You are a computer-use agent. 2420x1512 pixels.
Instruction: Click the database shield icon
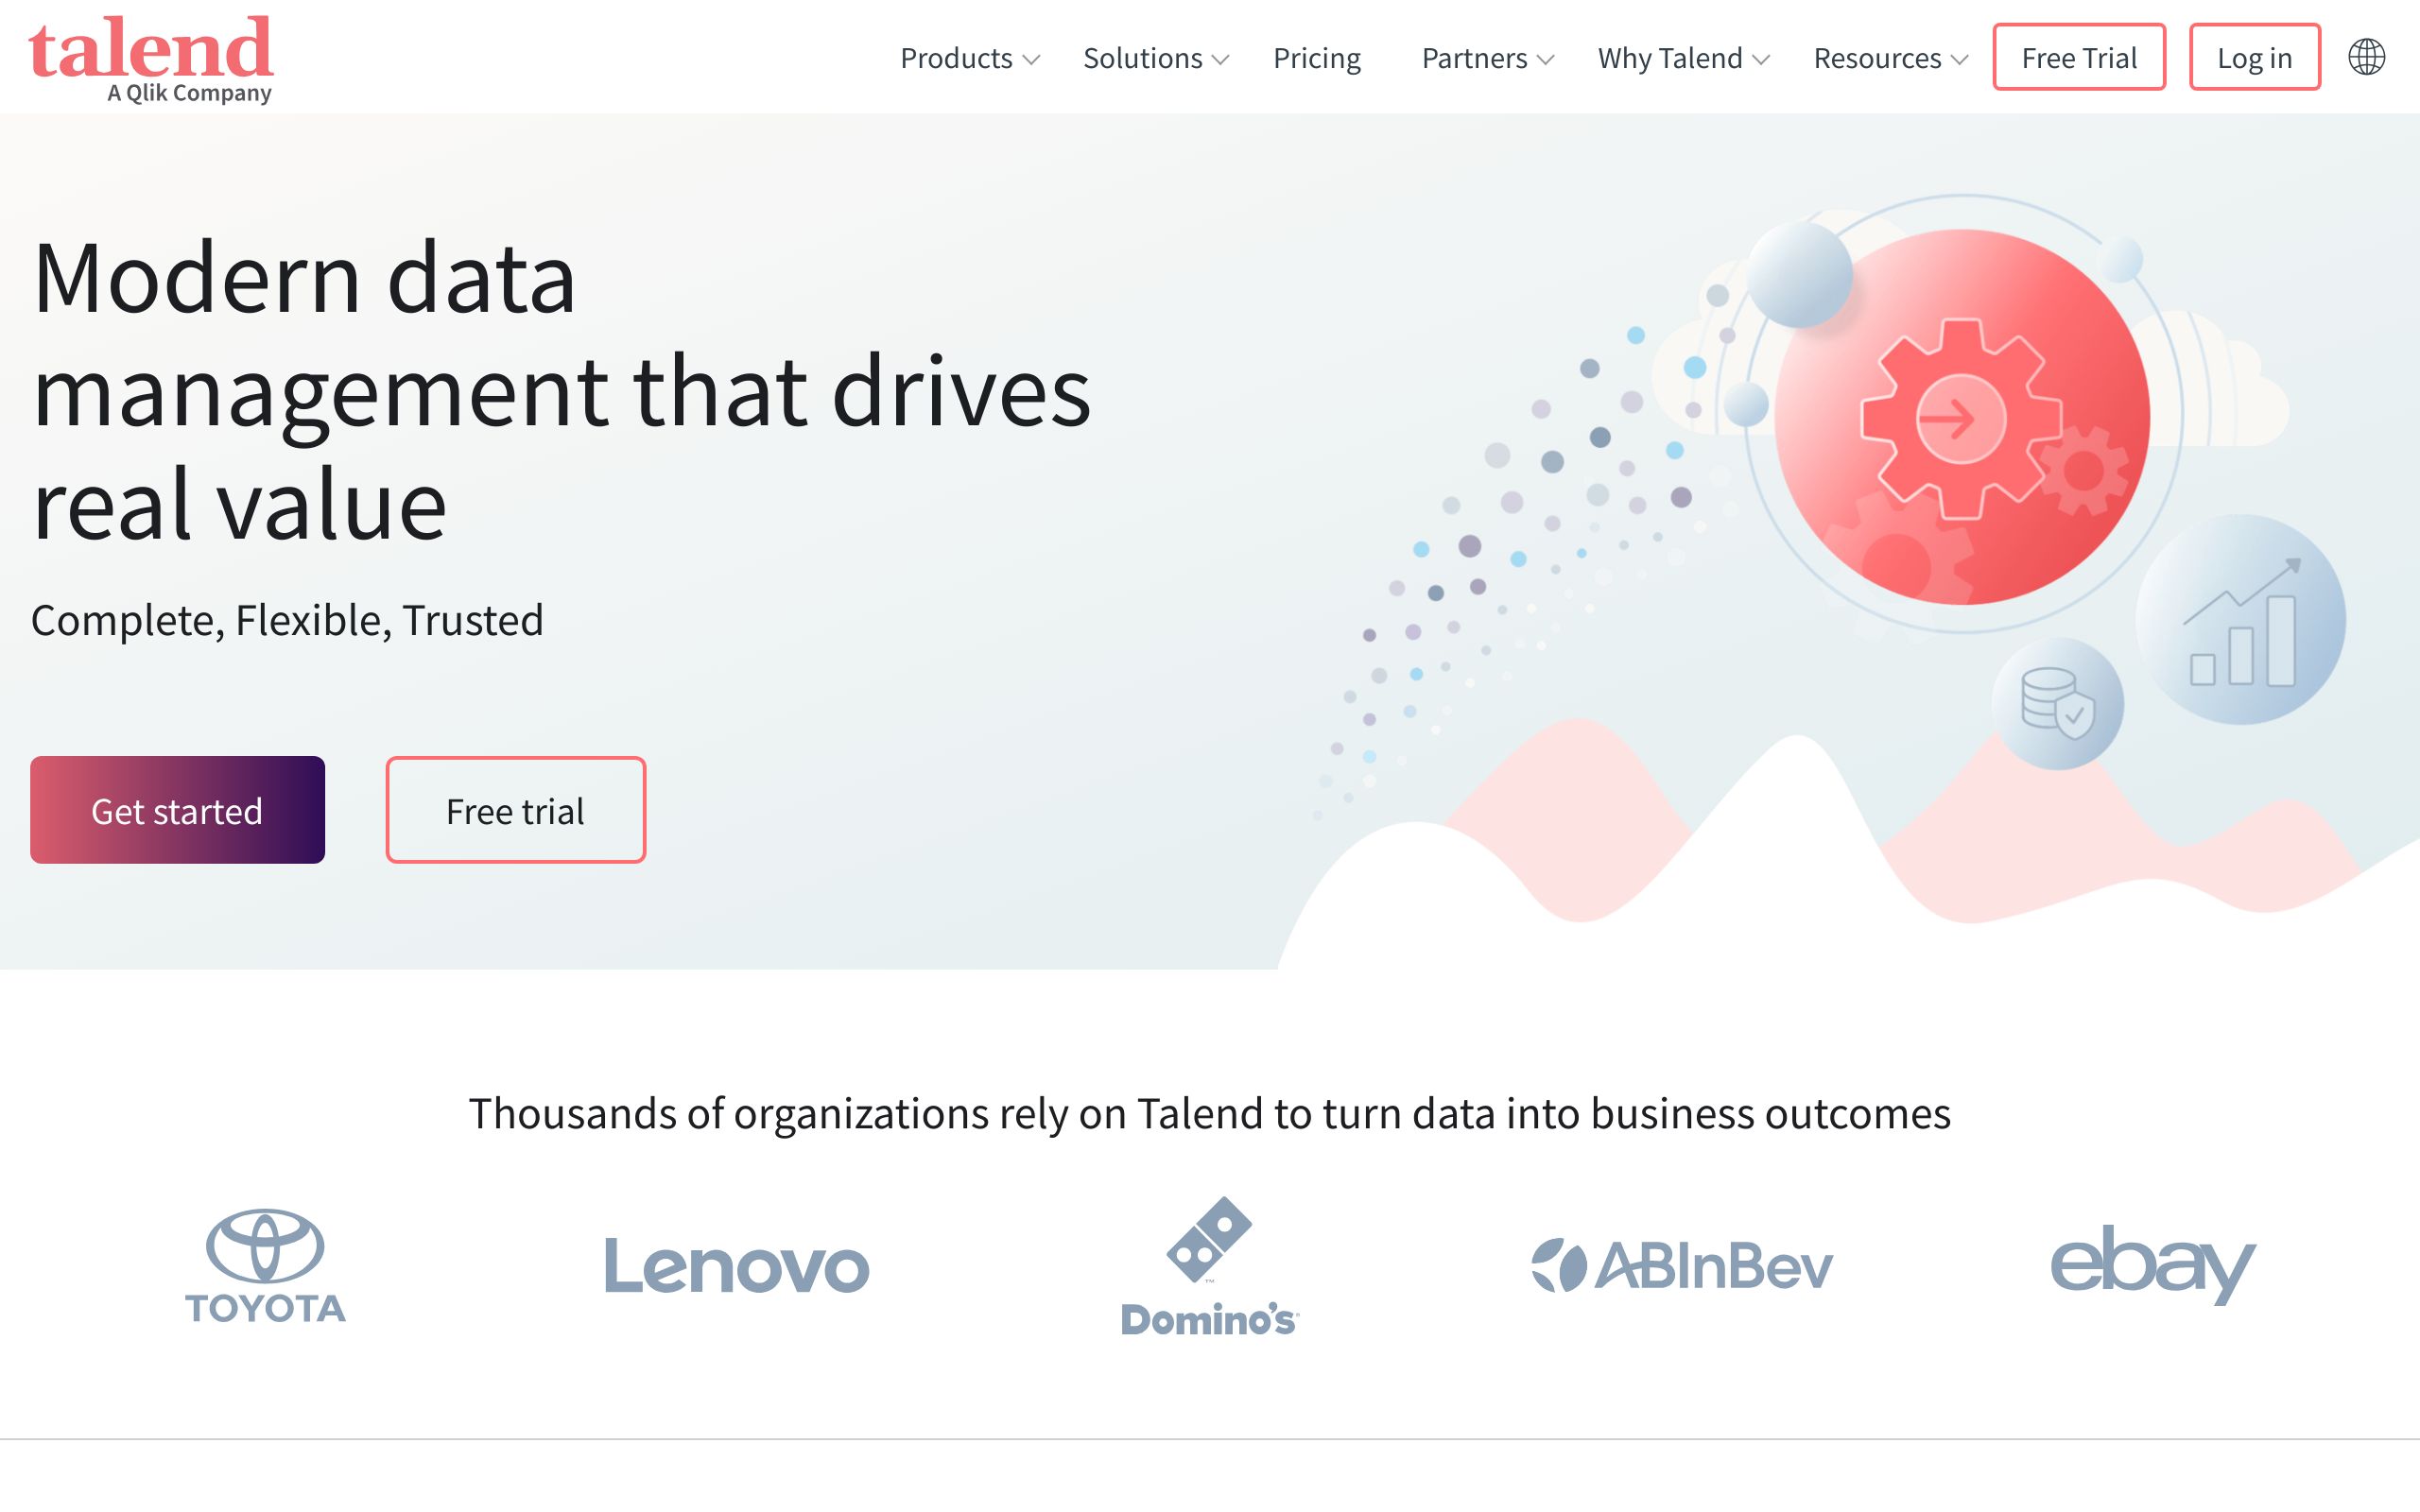point(2057,703)
